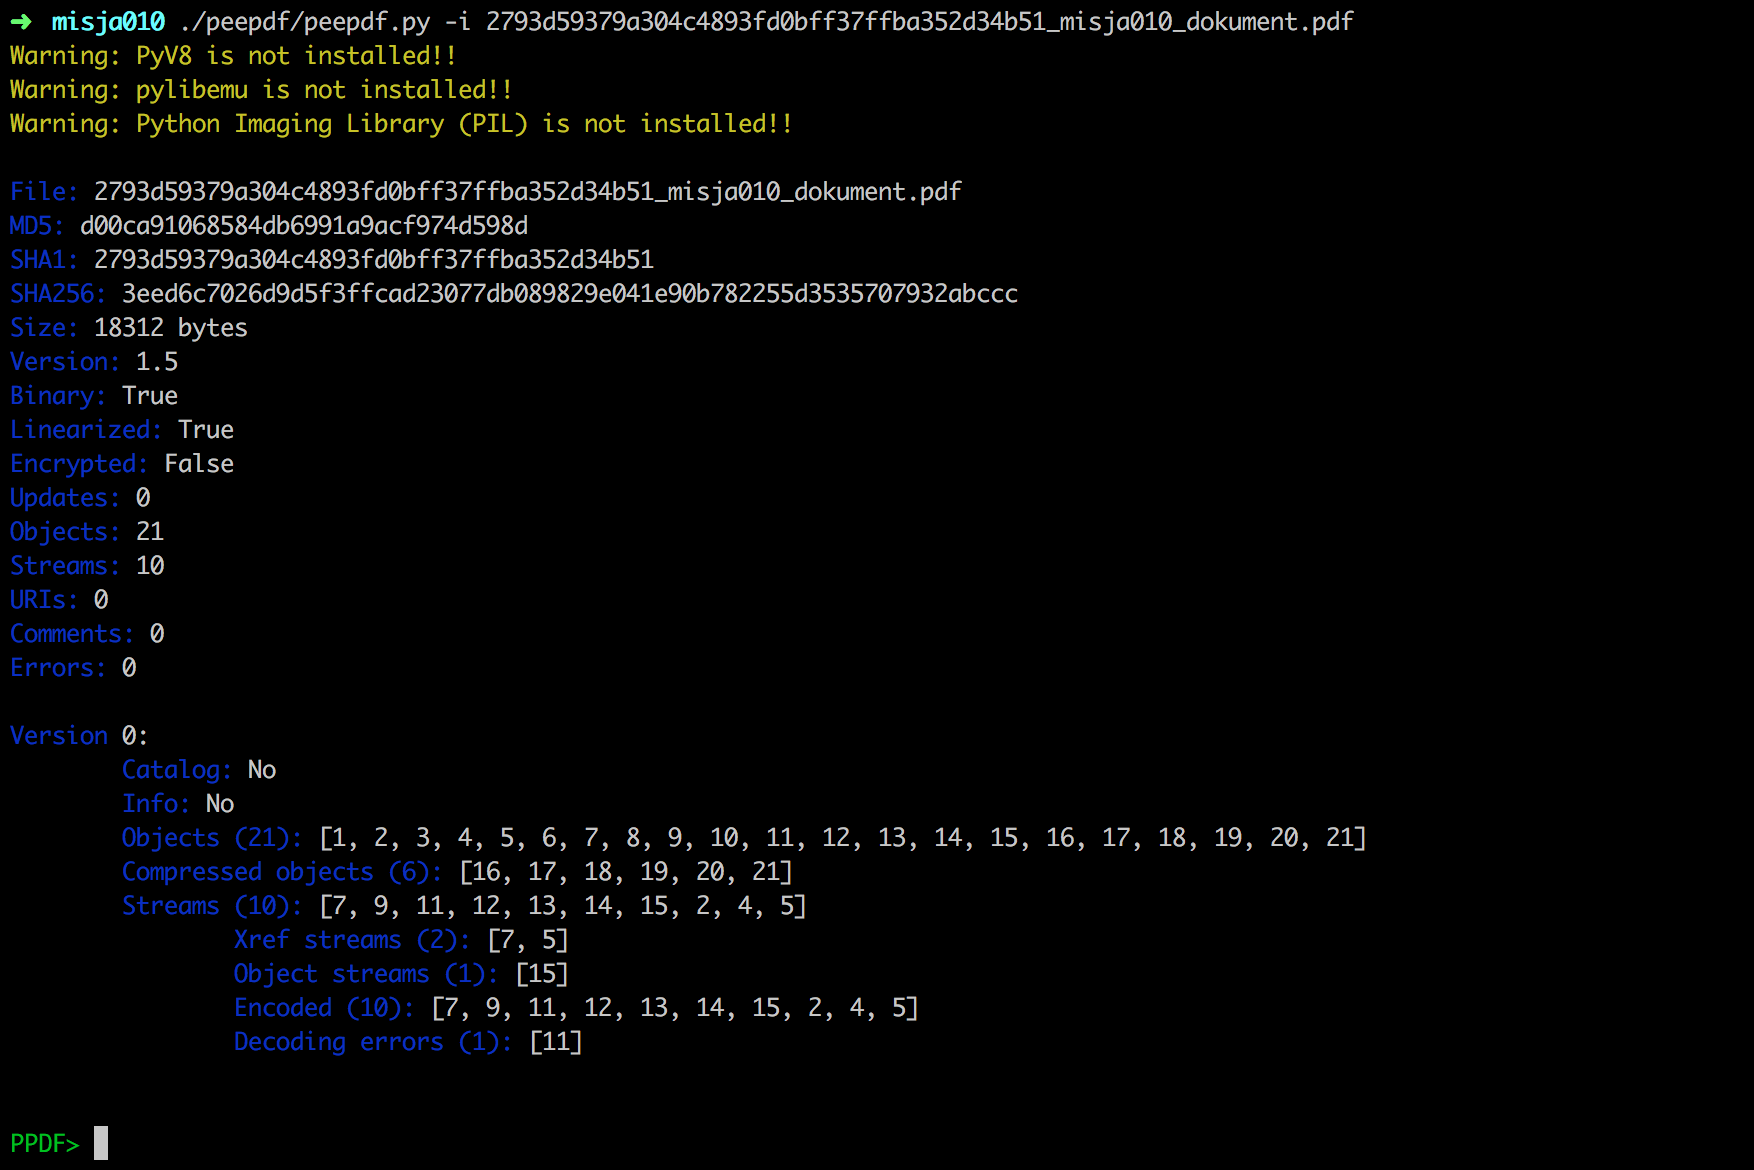Click the Object streams [15] entry

tap(401, 974)
